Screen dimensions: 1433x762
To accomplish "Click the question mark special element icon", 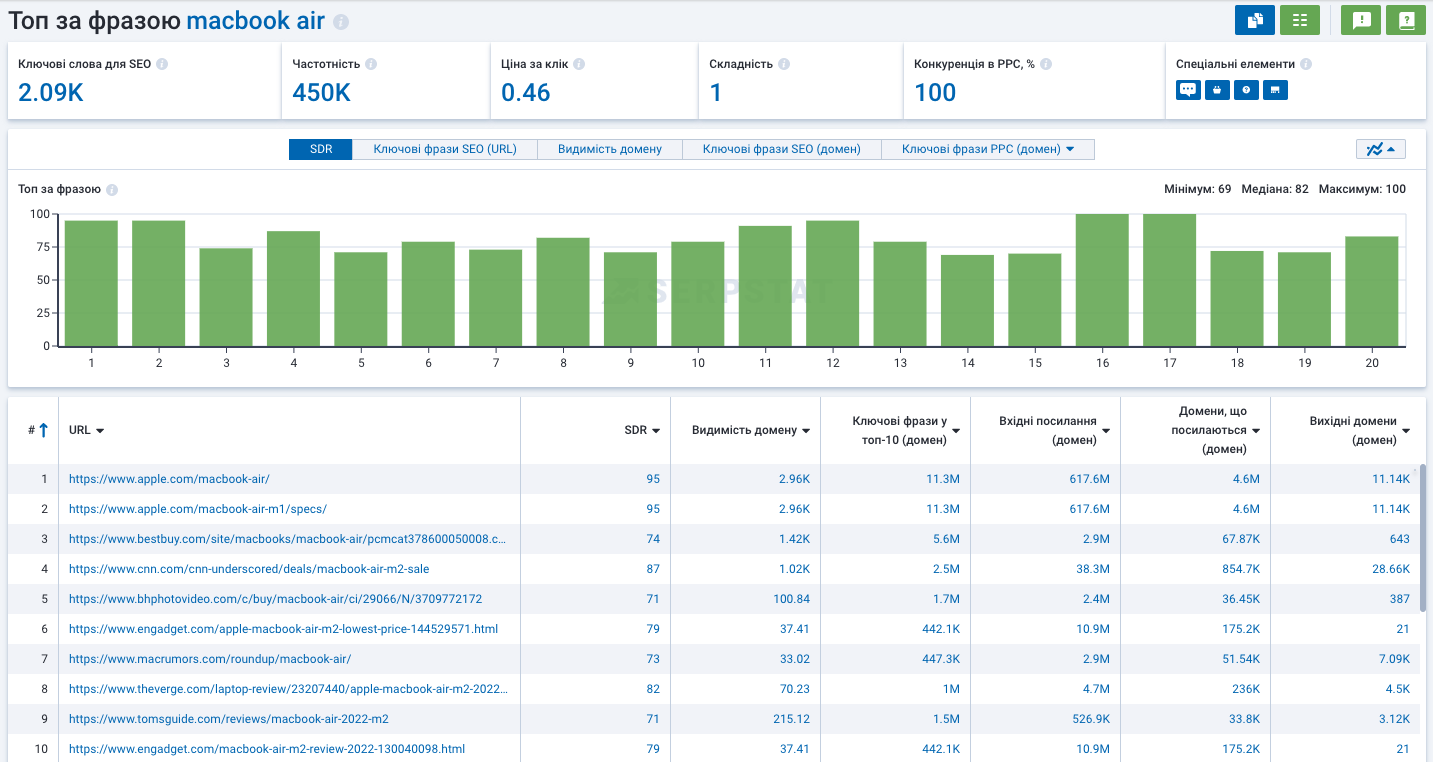I will click(x=1246, y=90).
